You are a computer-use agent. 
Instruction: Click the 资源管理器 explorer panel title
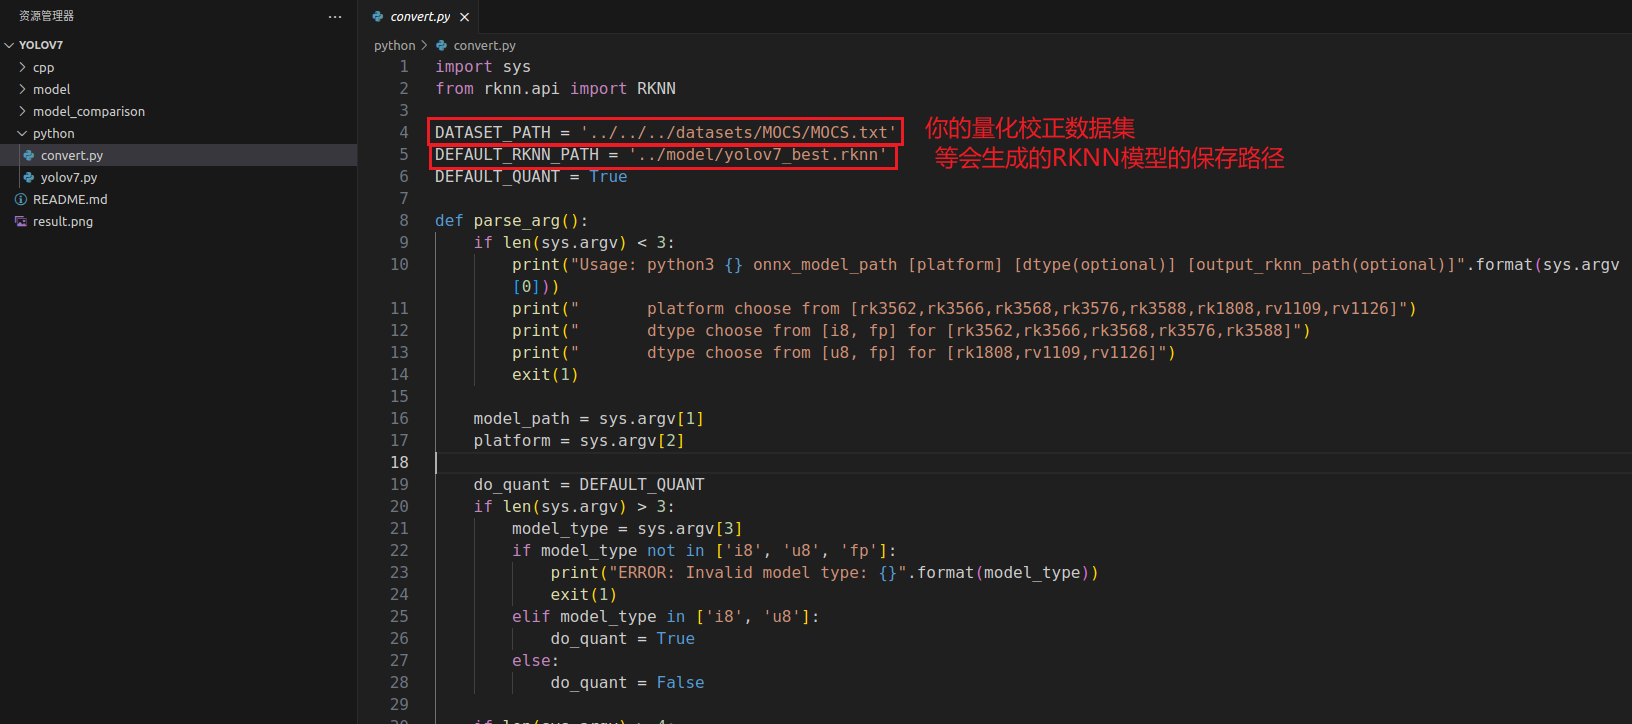coord(46,16)
